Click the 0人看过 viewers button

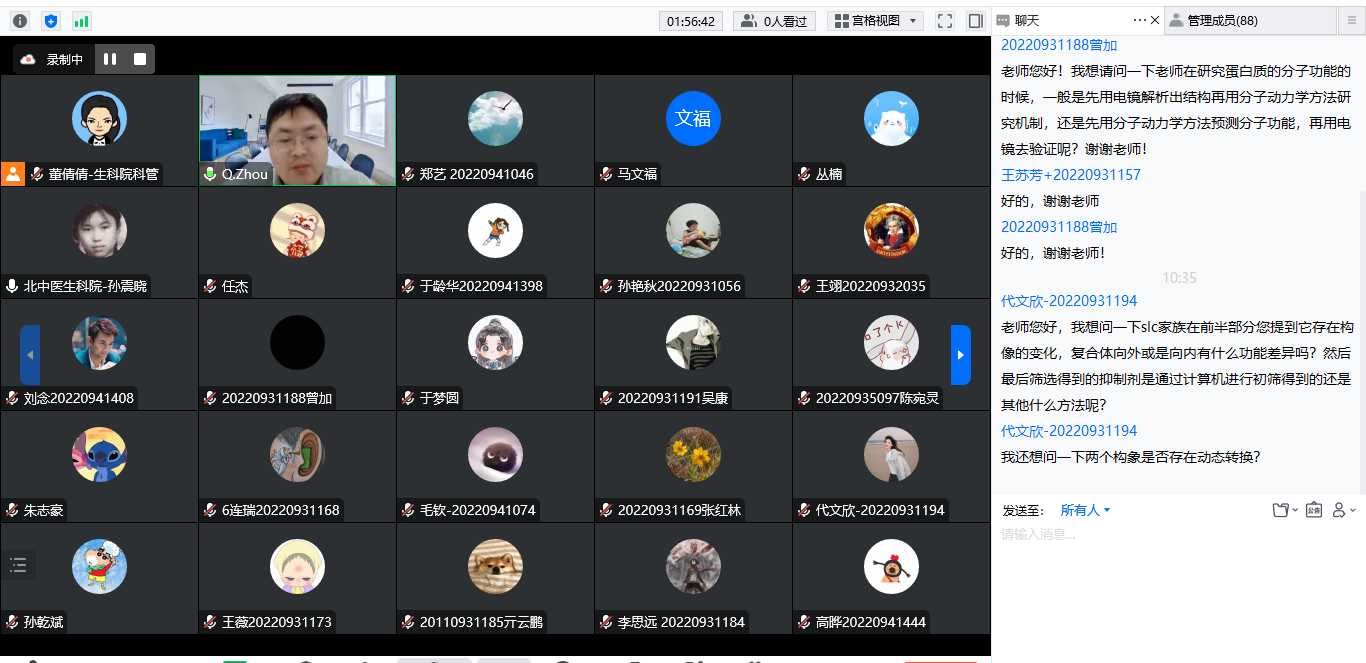click(x=774, y=21)
